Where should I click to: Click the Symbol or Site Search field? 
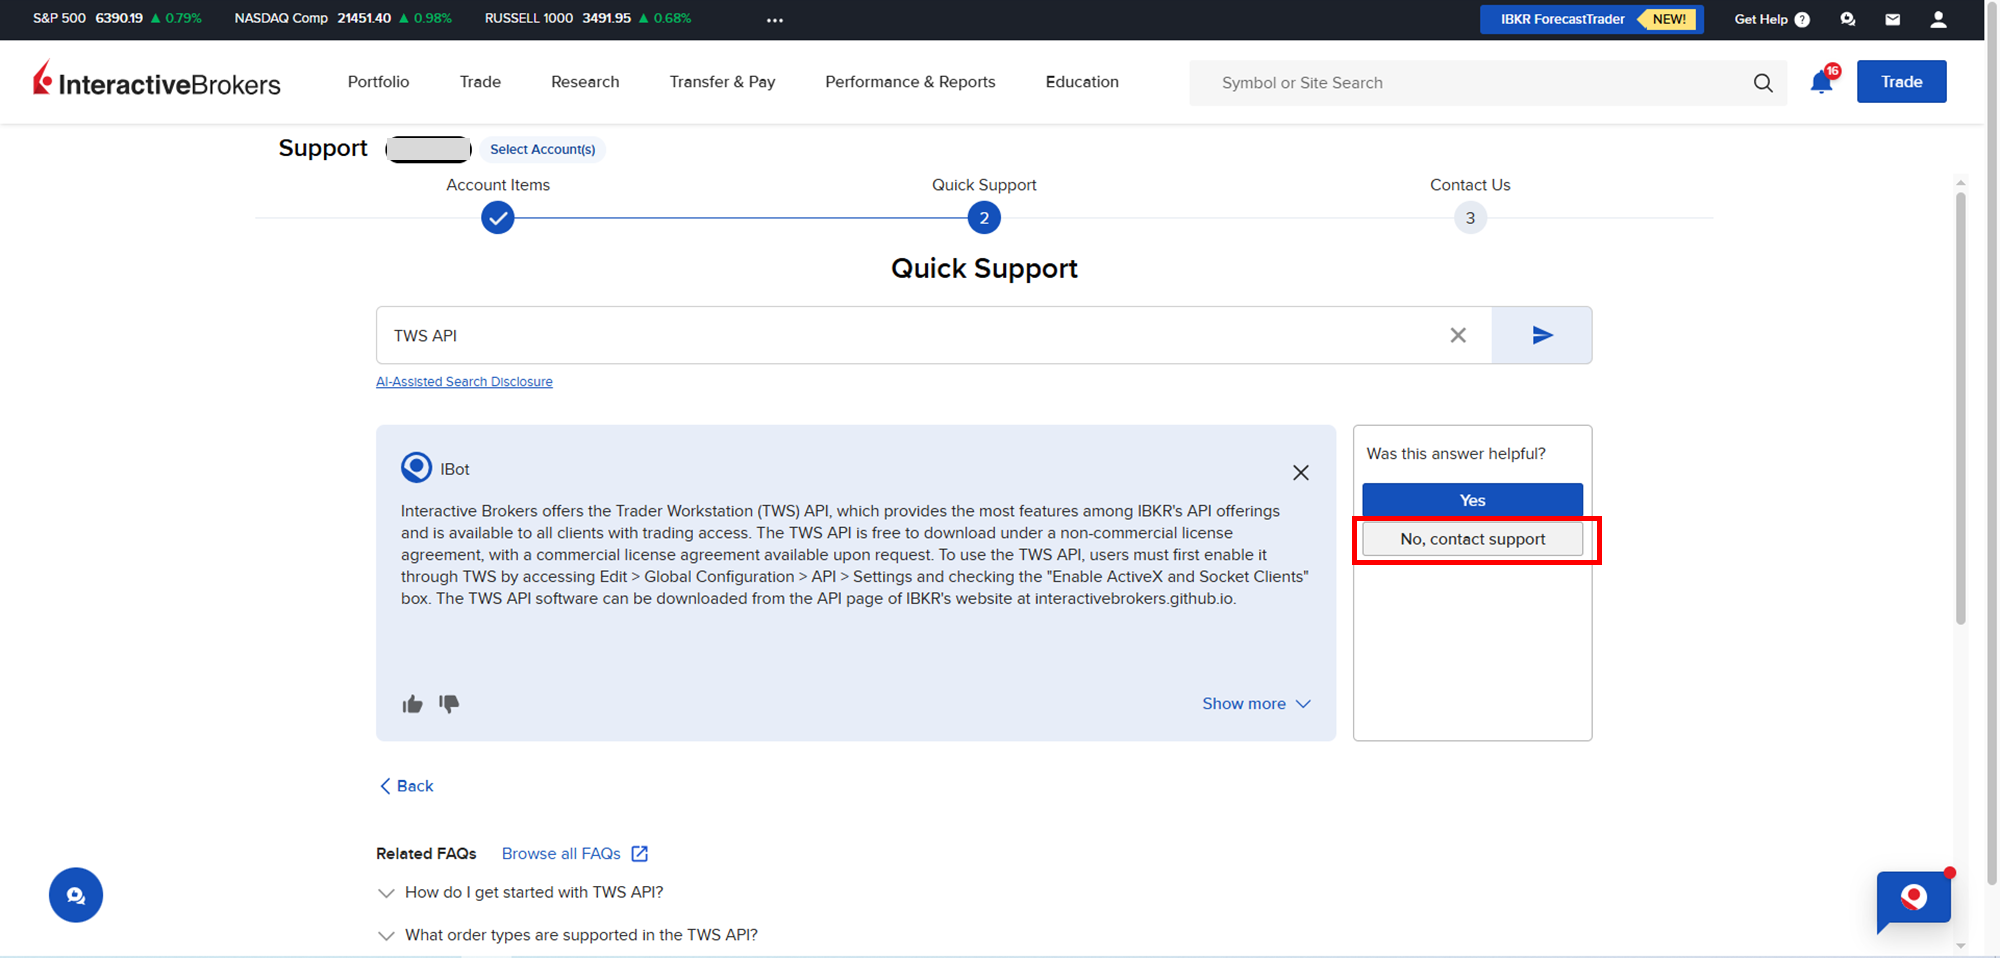point(1470,83)
